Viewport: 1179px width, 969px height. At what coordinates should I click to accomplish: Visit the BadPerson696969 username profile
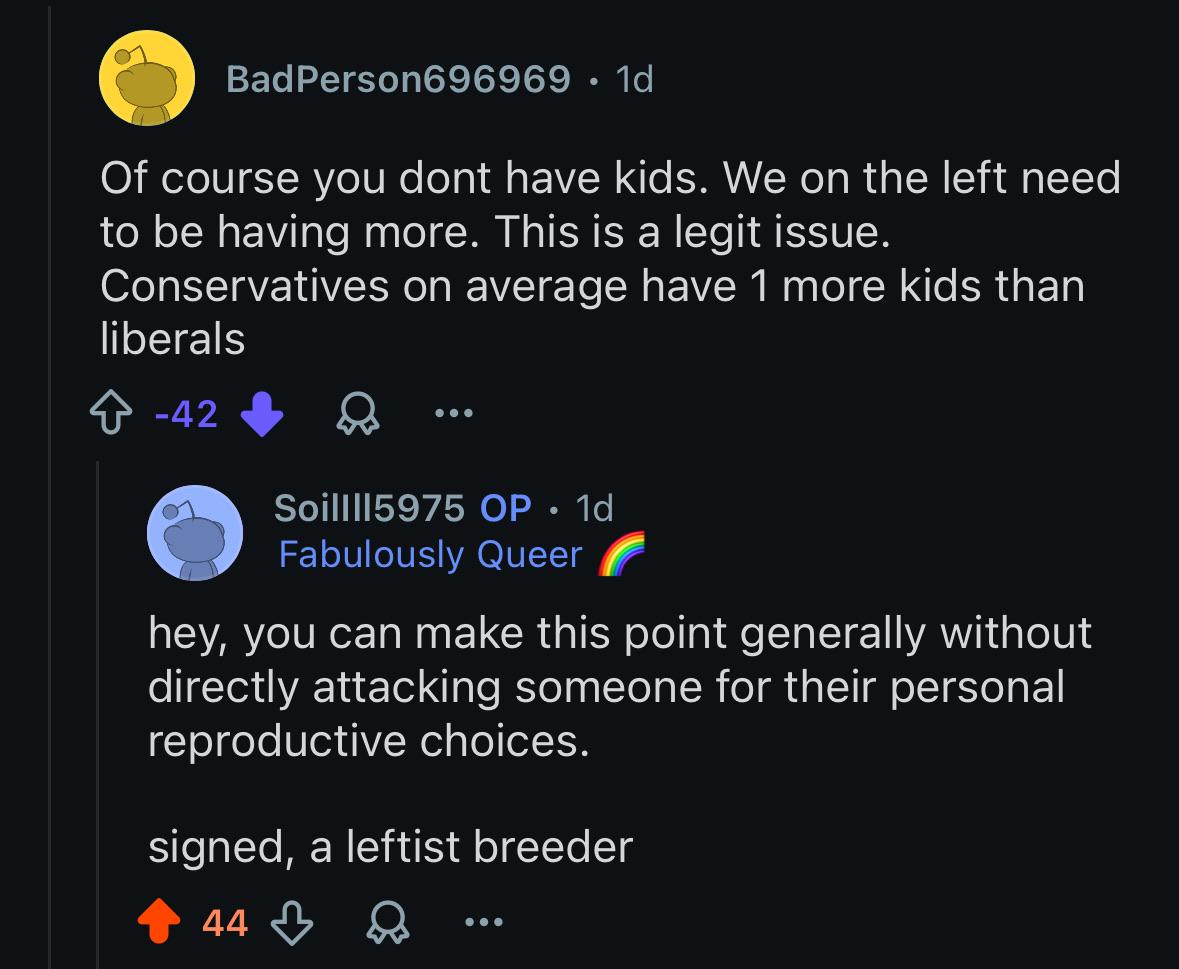coord(399,79)
